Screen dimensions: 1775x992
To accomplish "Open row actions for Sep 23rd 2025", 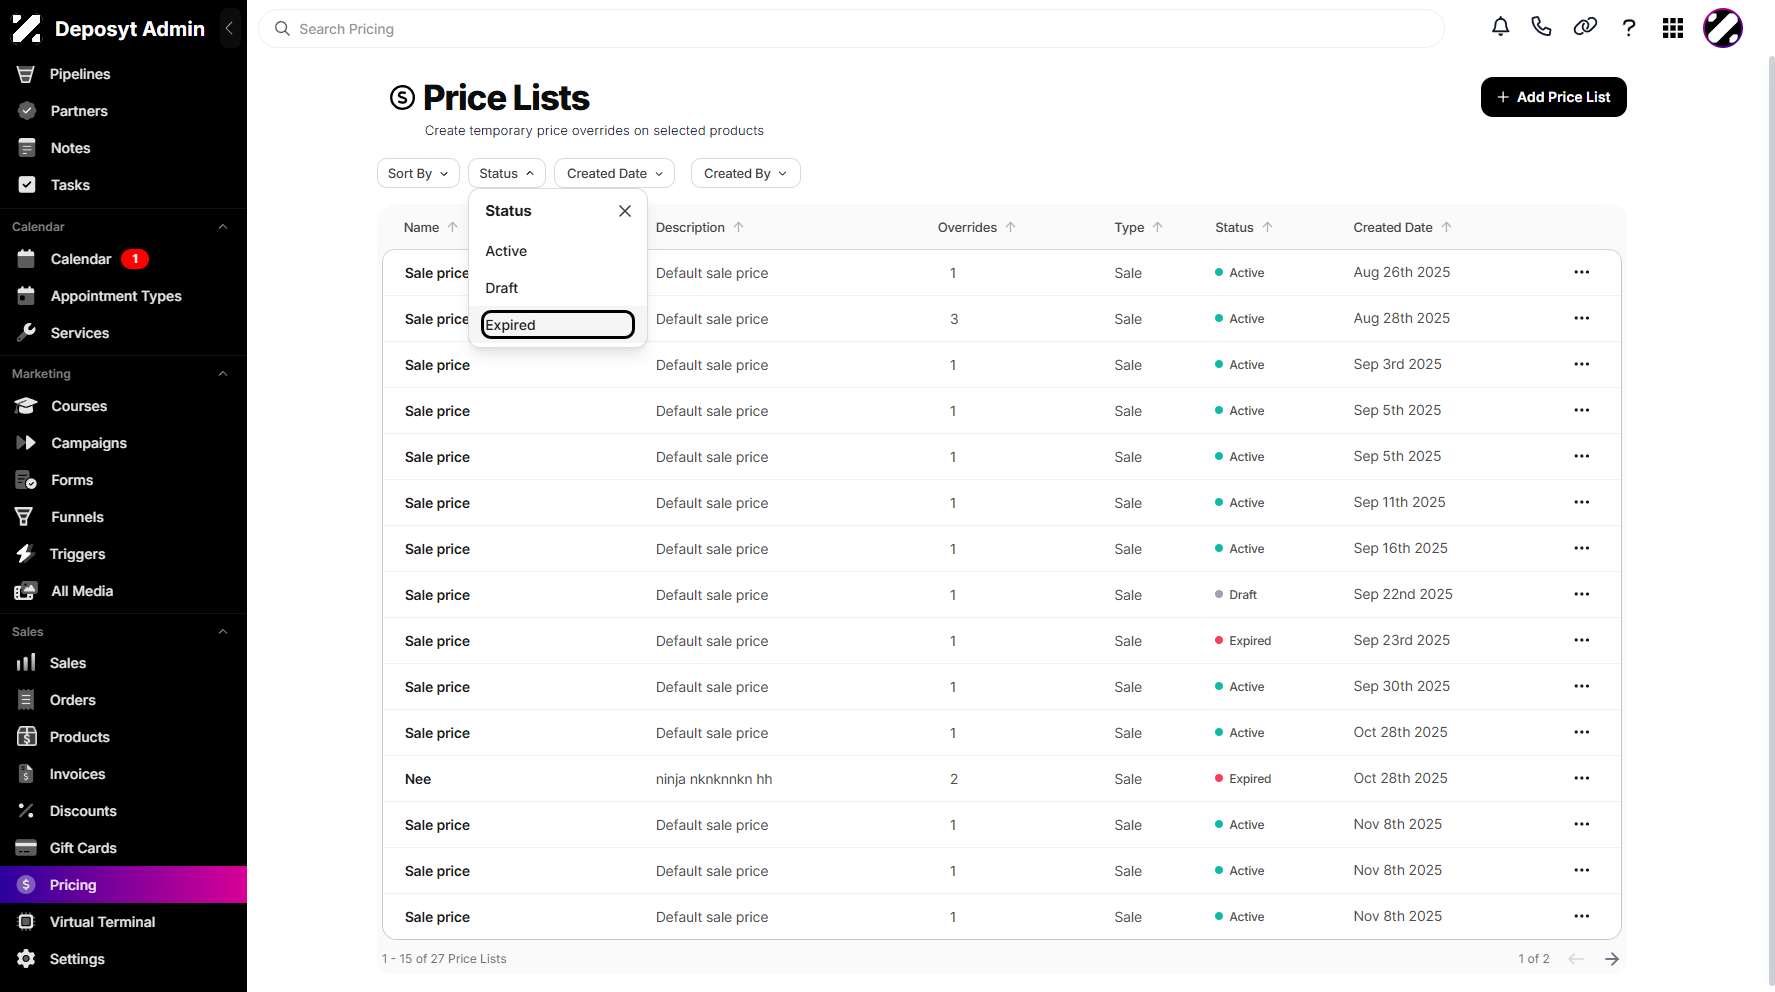I will pos(1581,640).
